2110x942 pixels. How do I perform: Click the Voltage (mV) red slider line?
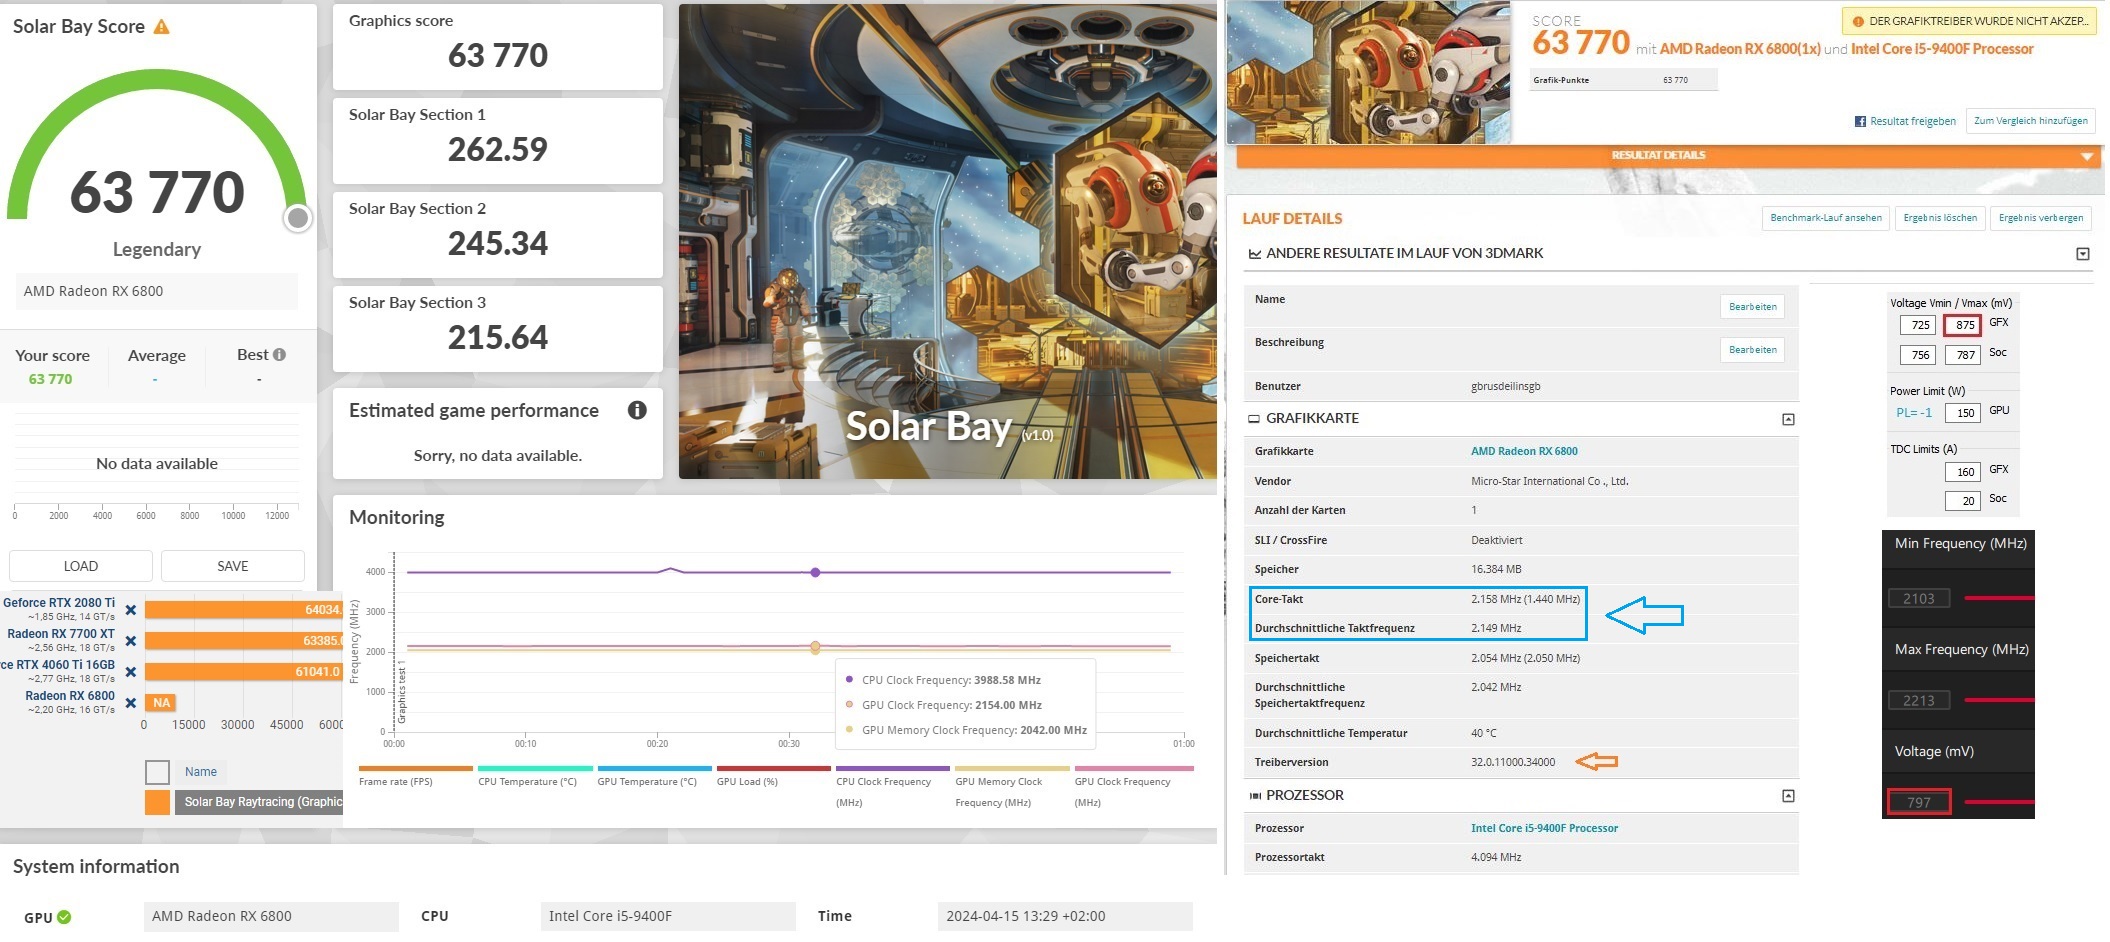pos(1999,802)
